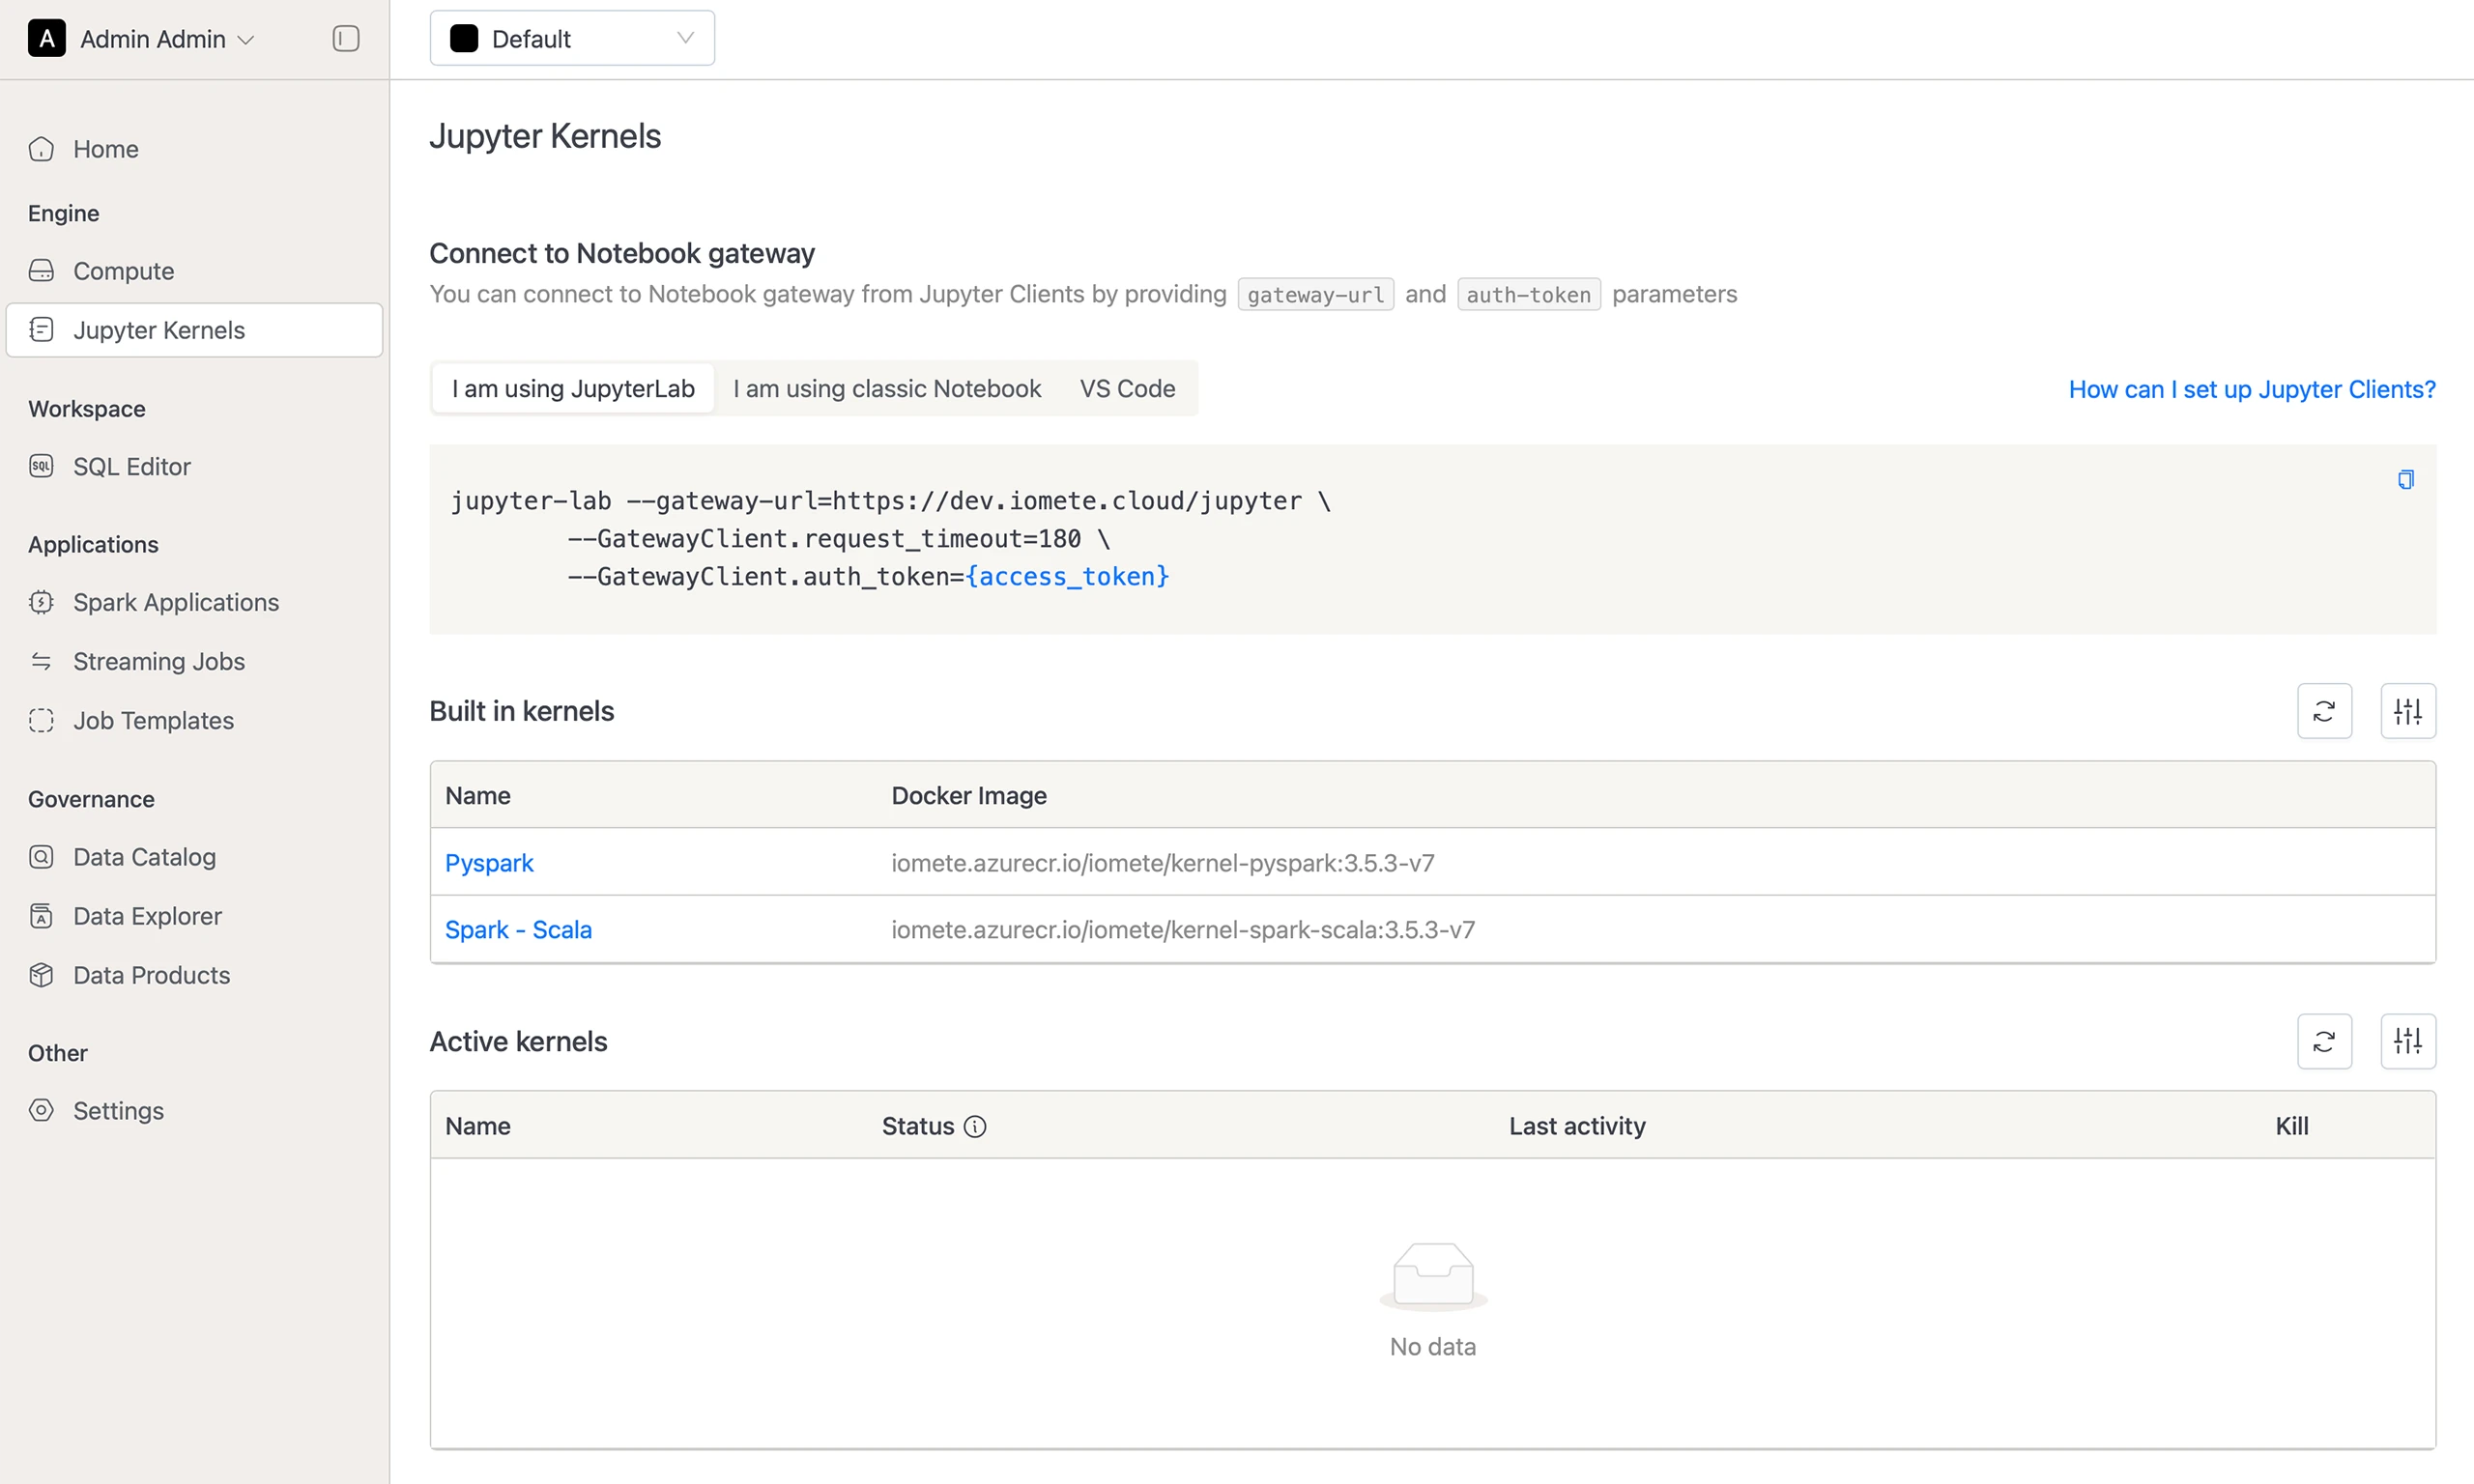This screenshot has width=2474, height=1484.
Task: Click the gateway-url code tag
Action: [x=1315, y=294]
